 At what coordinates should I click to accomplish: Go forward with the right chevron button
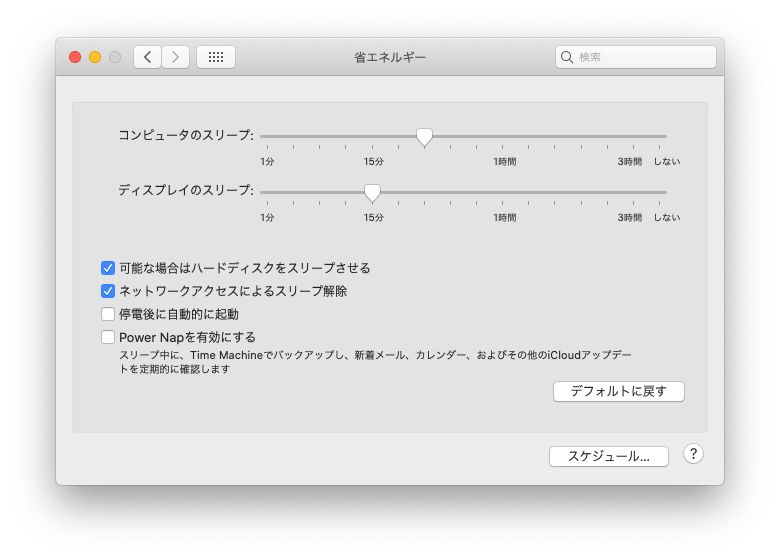pos(175,57)
